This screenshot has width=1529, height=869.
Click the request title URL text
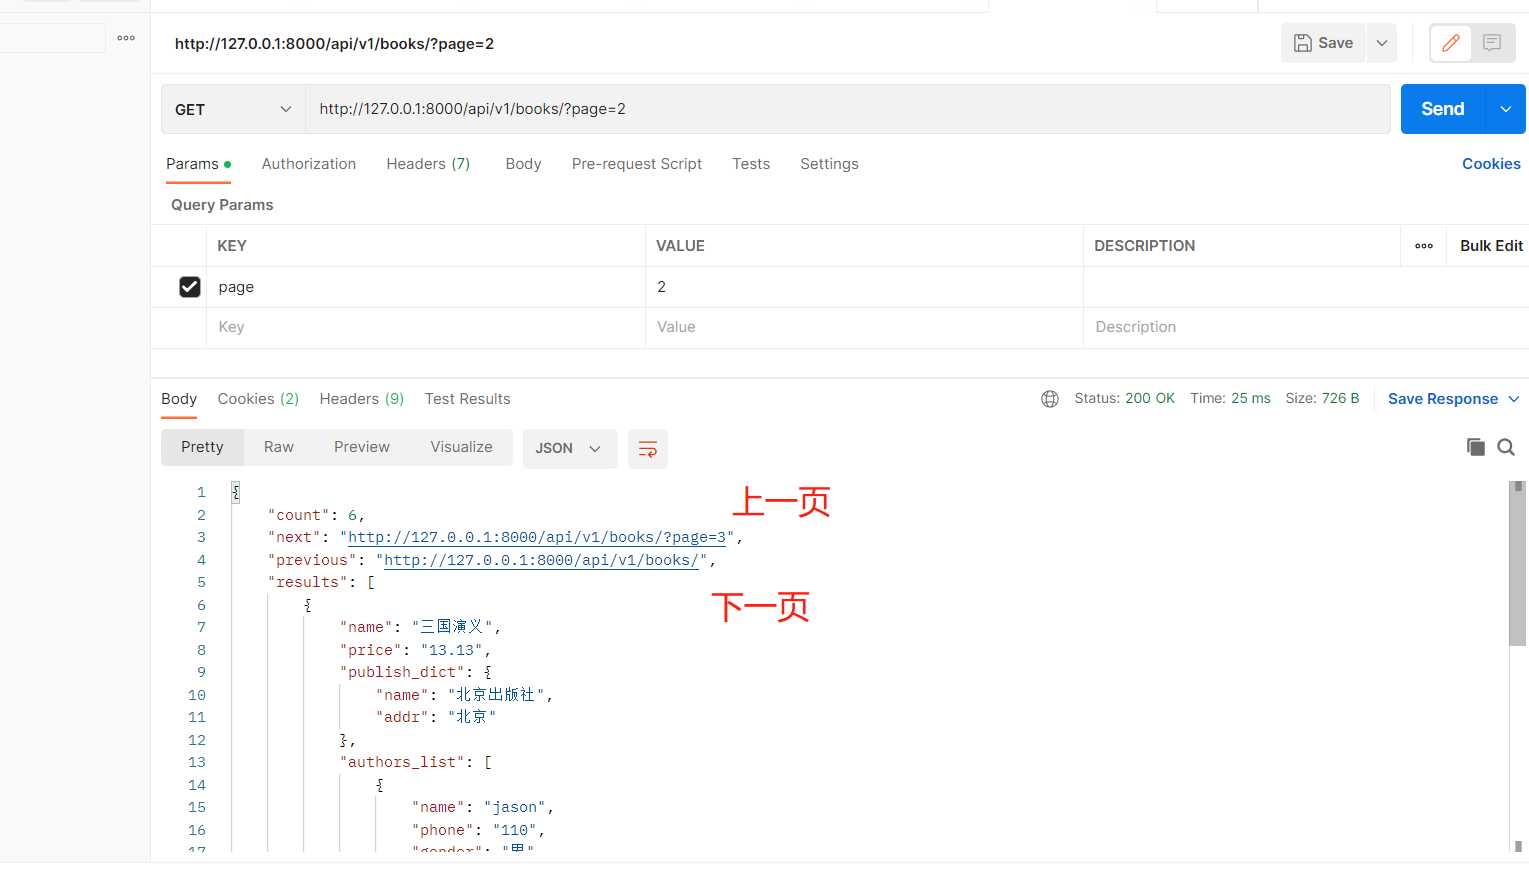pyautogui.click(x=334, y=44)
